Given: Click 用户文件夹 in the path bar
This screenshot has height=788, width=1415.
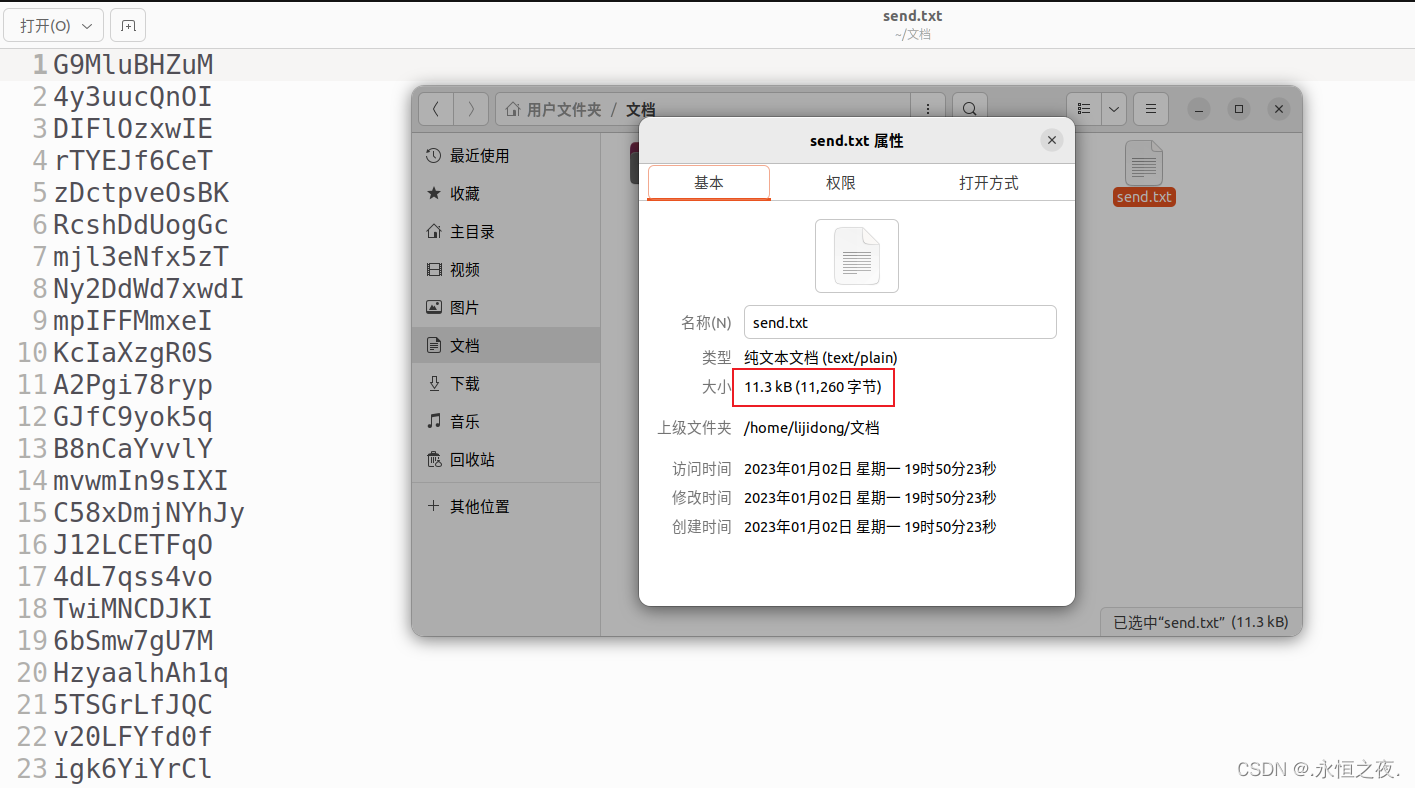Looking at the screenshot, I should click(555, 110).
